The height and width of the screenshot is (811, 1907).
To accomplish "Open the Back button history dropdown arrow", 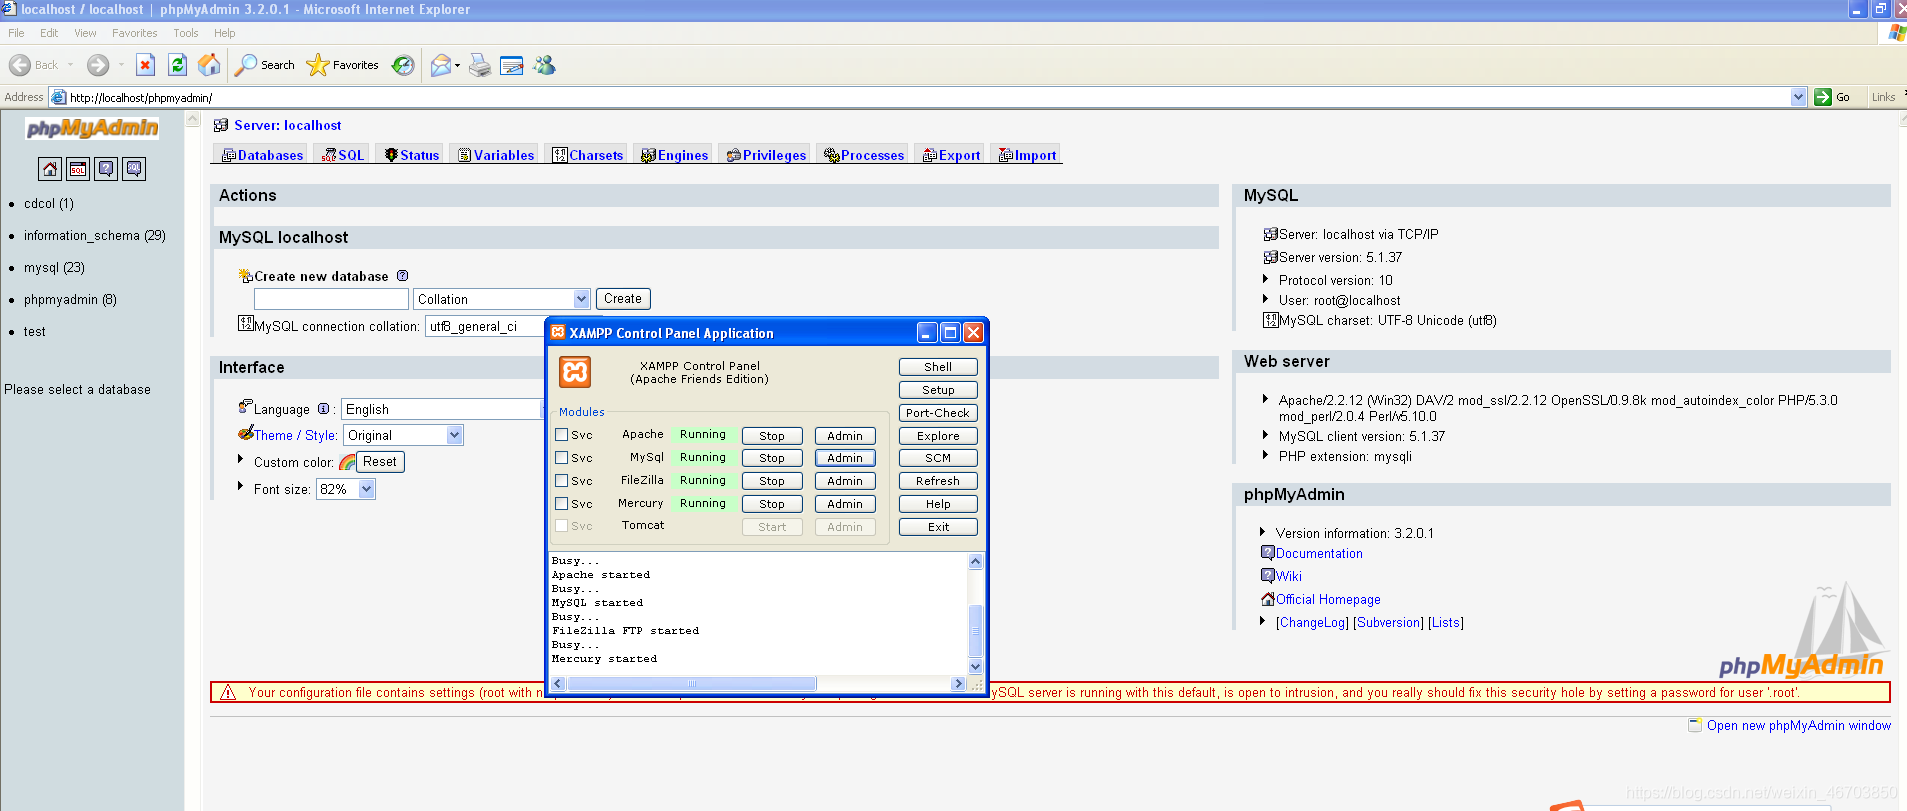I will point(70,65).
